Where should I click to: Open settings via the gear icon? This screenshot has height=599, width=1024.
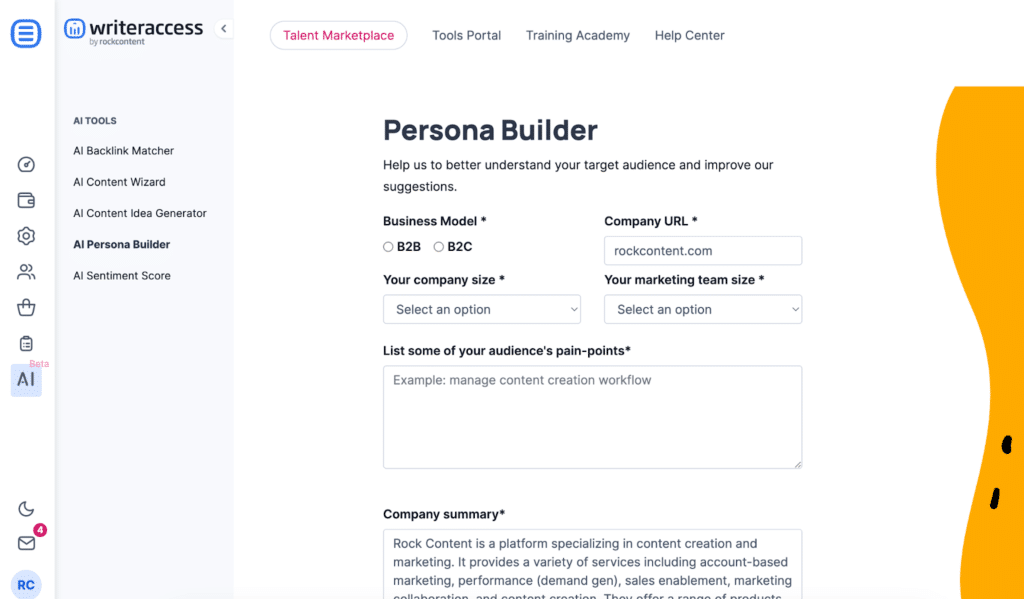click(x=26, y=236)
